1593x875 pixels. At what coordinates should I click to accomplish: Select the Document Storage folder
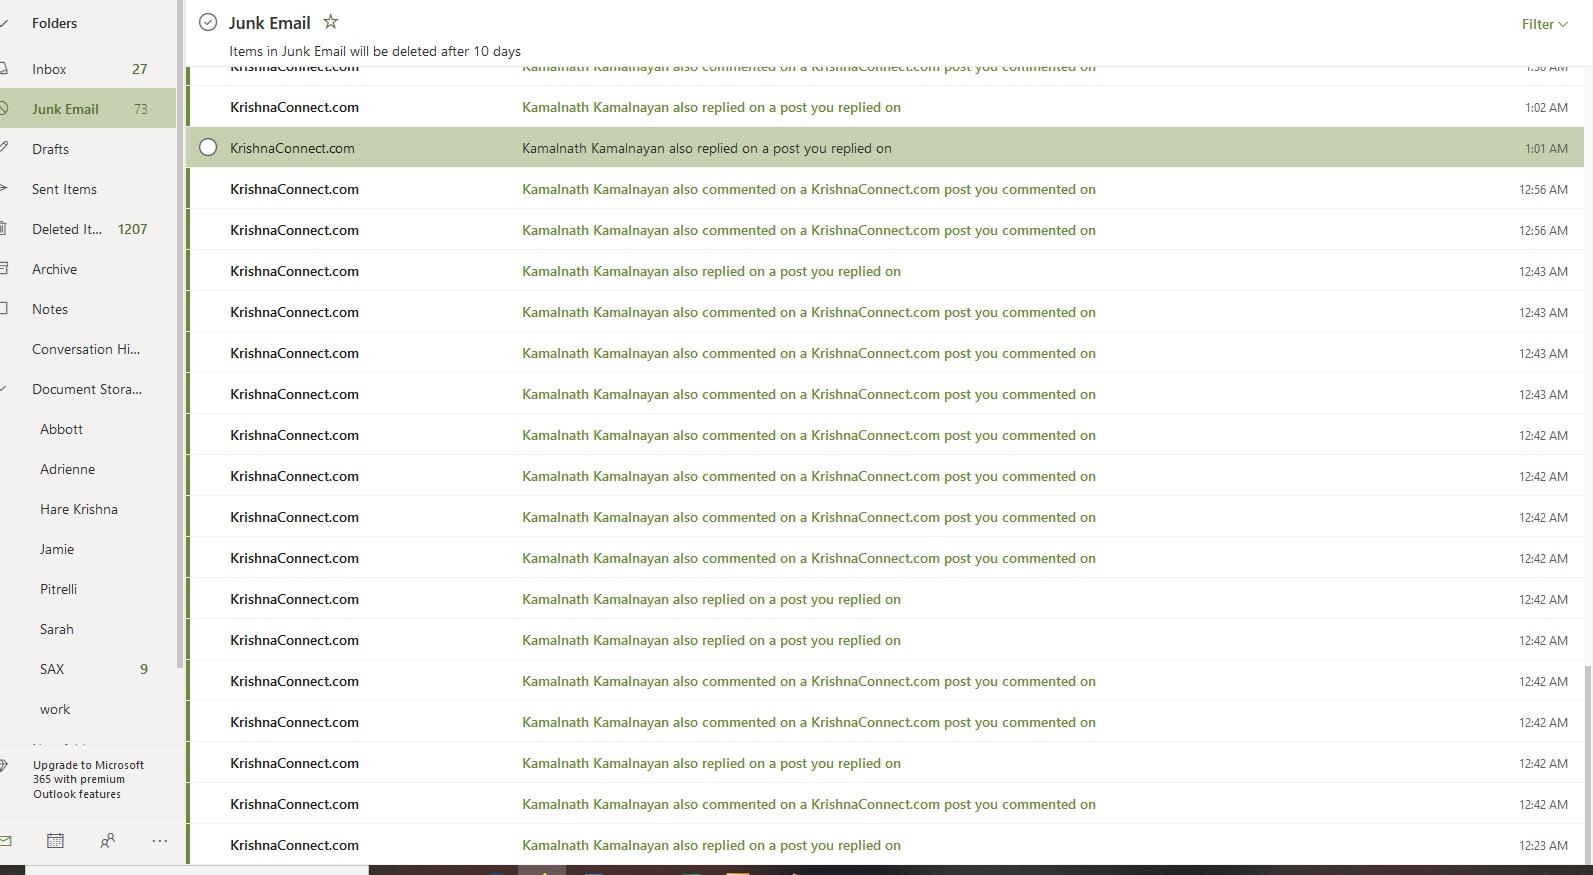[x=88, y=389]
